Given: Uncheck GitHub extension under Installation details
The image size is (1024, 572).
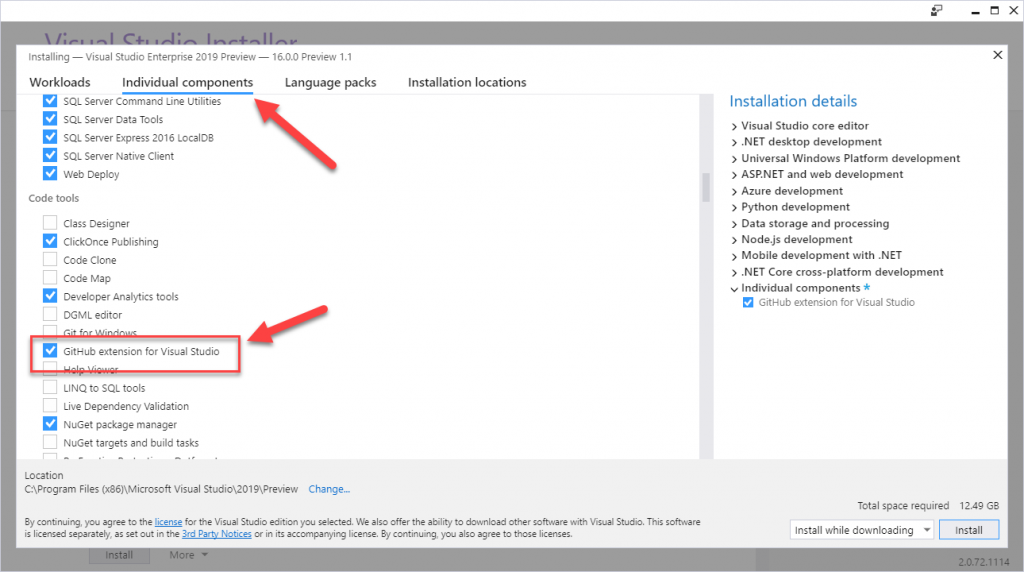Looking at the screenshot, I should [x=748, y=302].
